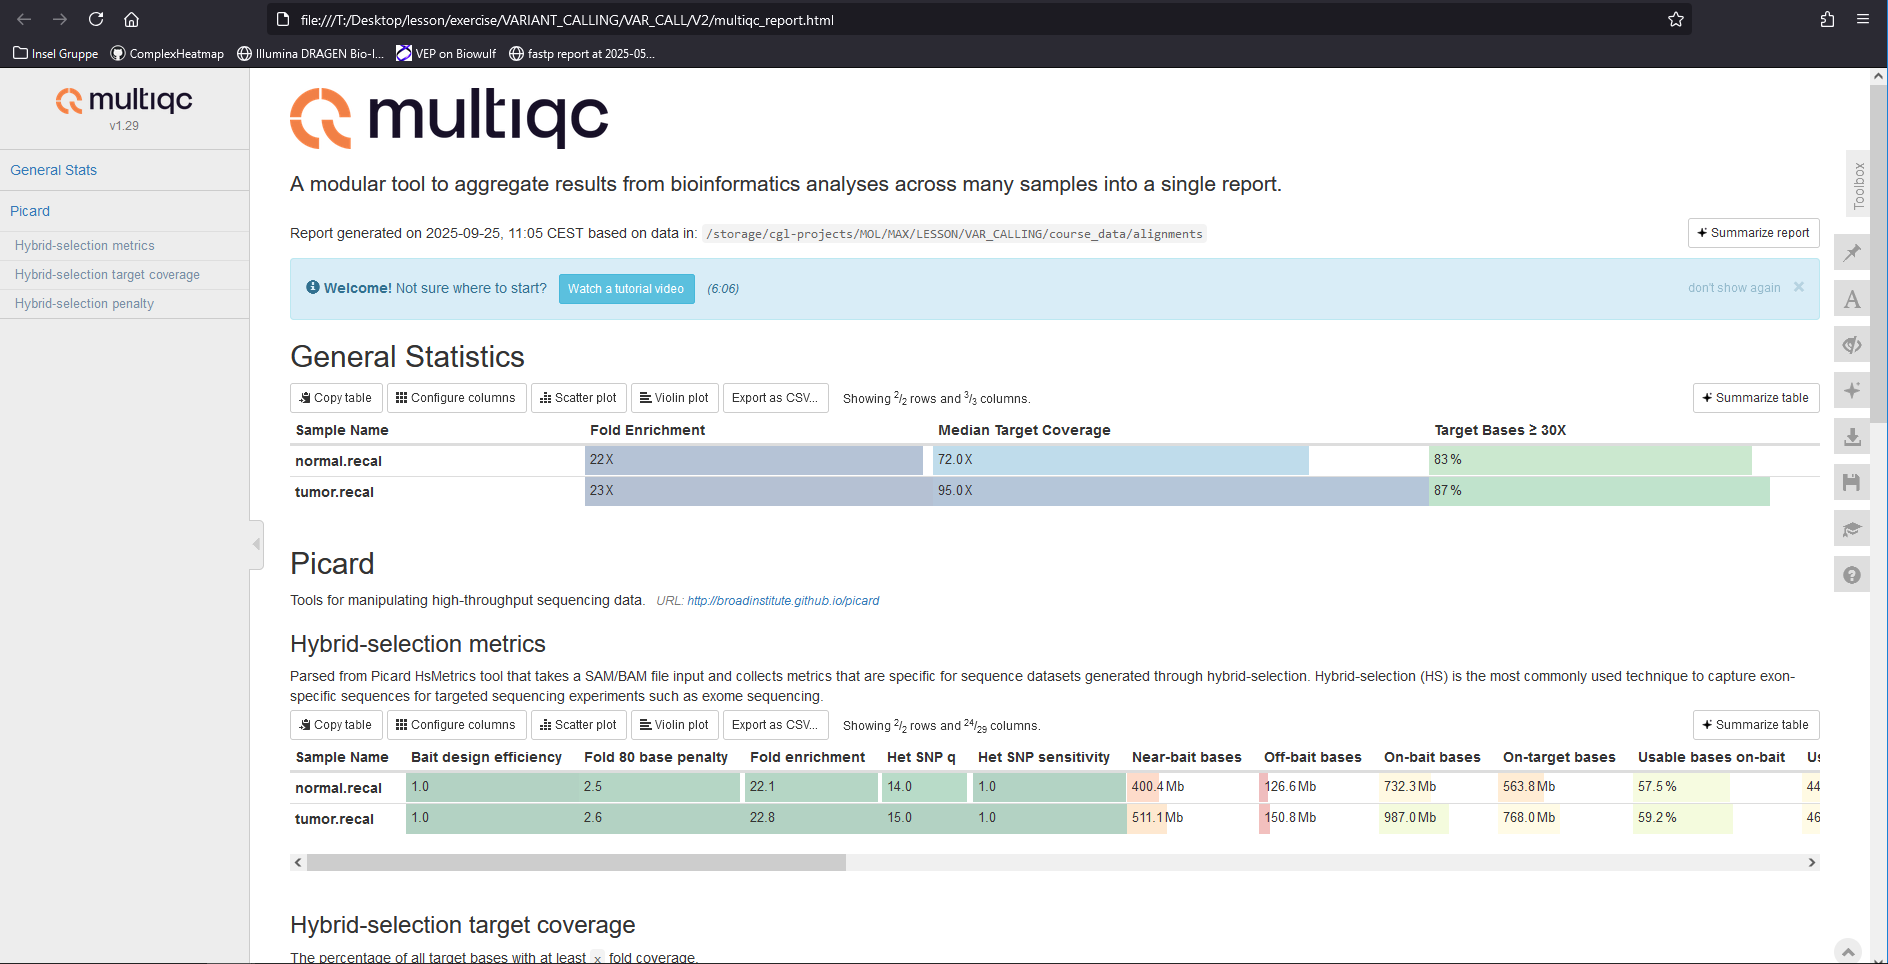Viewport: 1888px width, 964px height.
Task: Expand the Toolbox side tab
Action: [x=1859, y=185]
